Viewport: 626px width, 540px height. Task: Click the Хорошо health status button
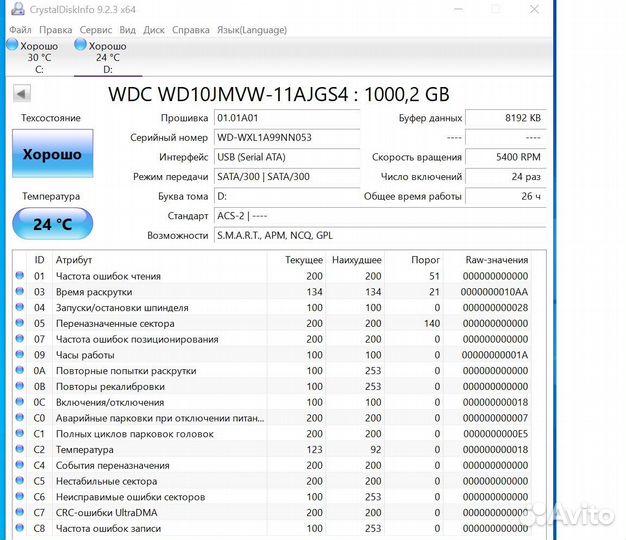tap(52, 154)
